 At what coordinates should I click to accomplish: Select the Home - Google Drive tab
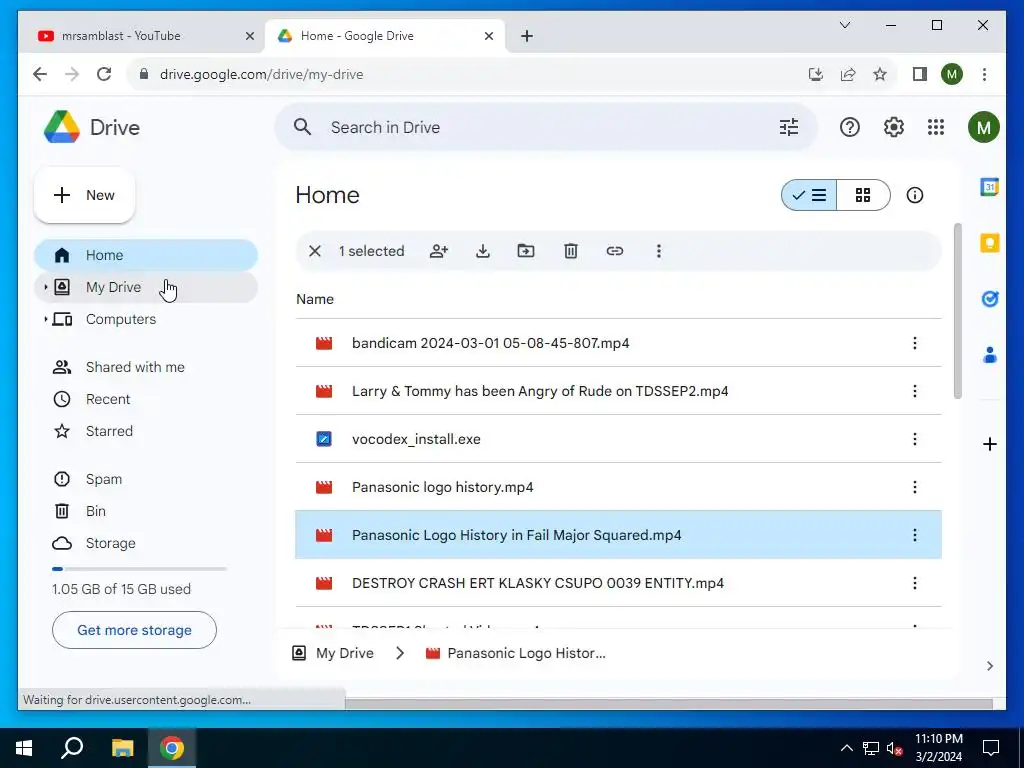pyautogui.click(x=384, y=36)
